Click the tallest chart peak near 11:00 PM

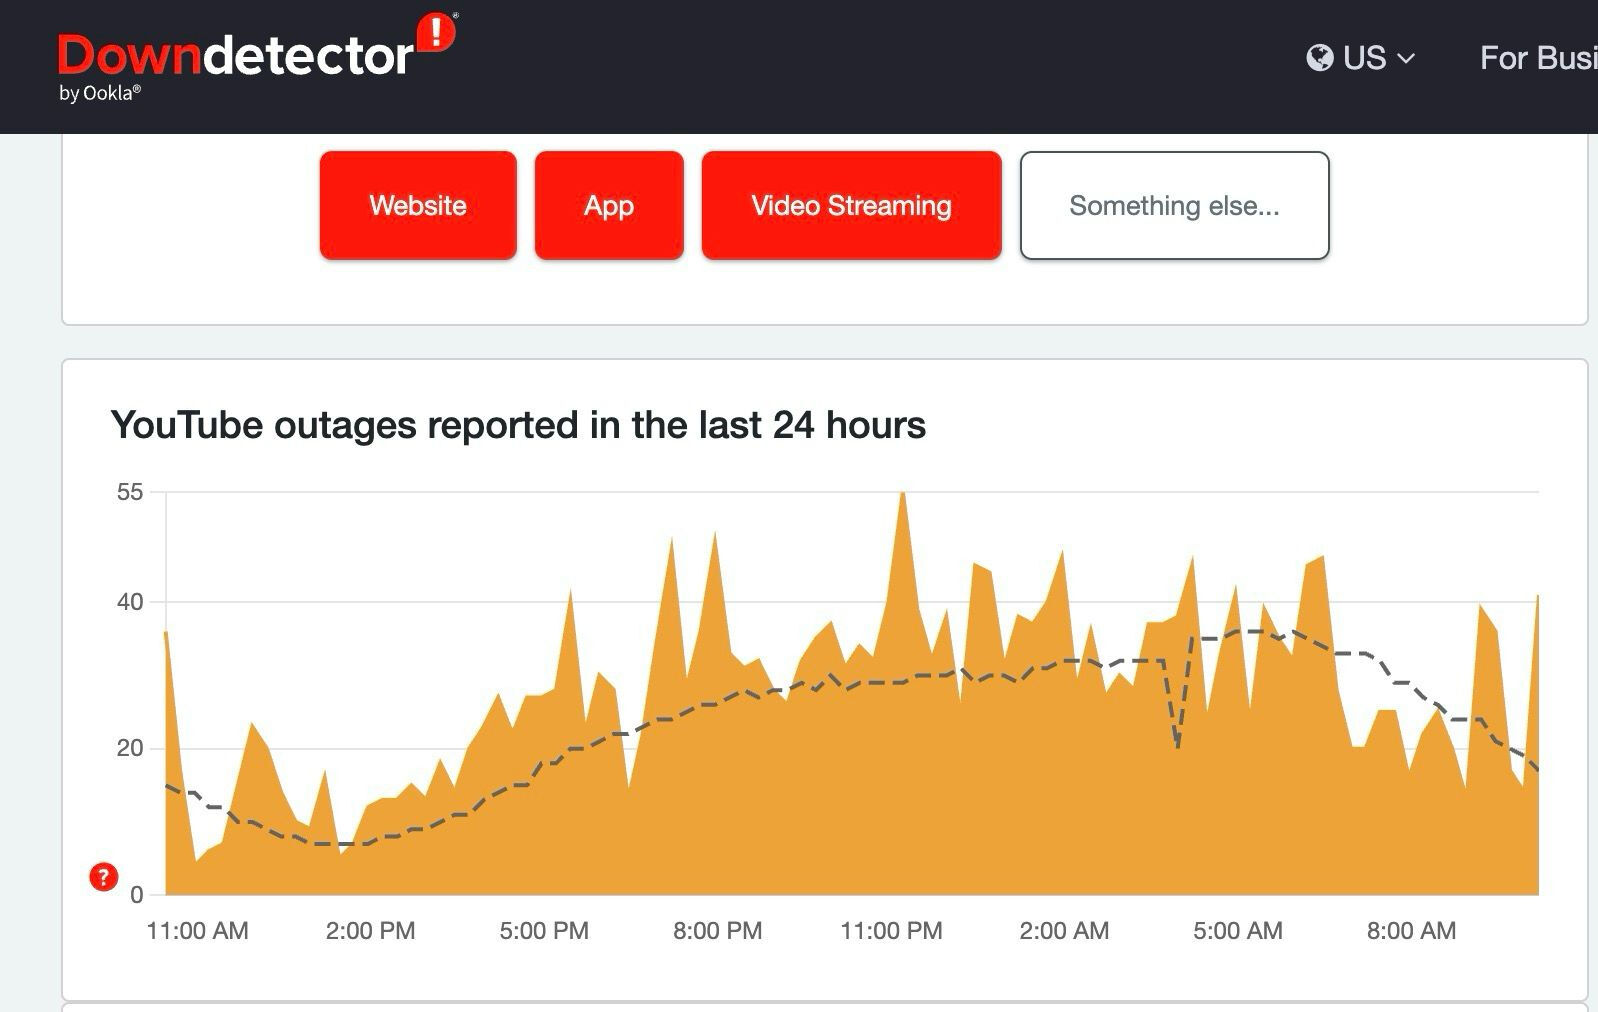point(903,495)
